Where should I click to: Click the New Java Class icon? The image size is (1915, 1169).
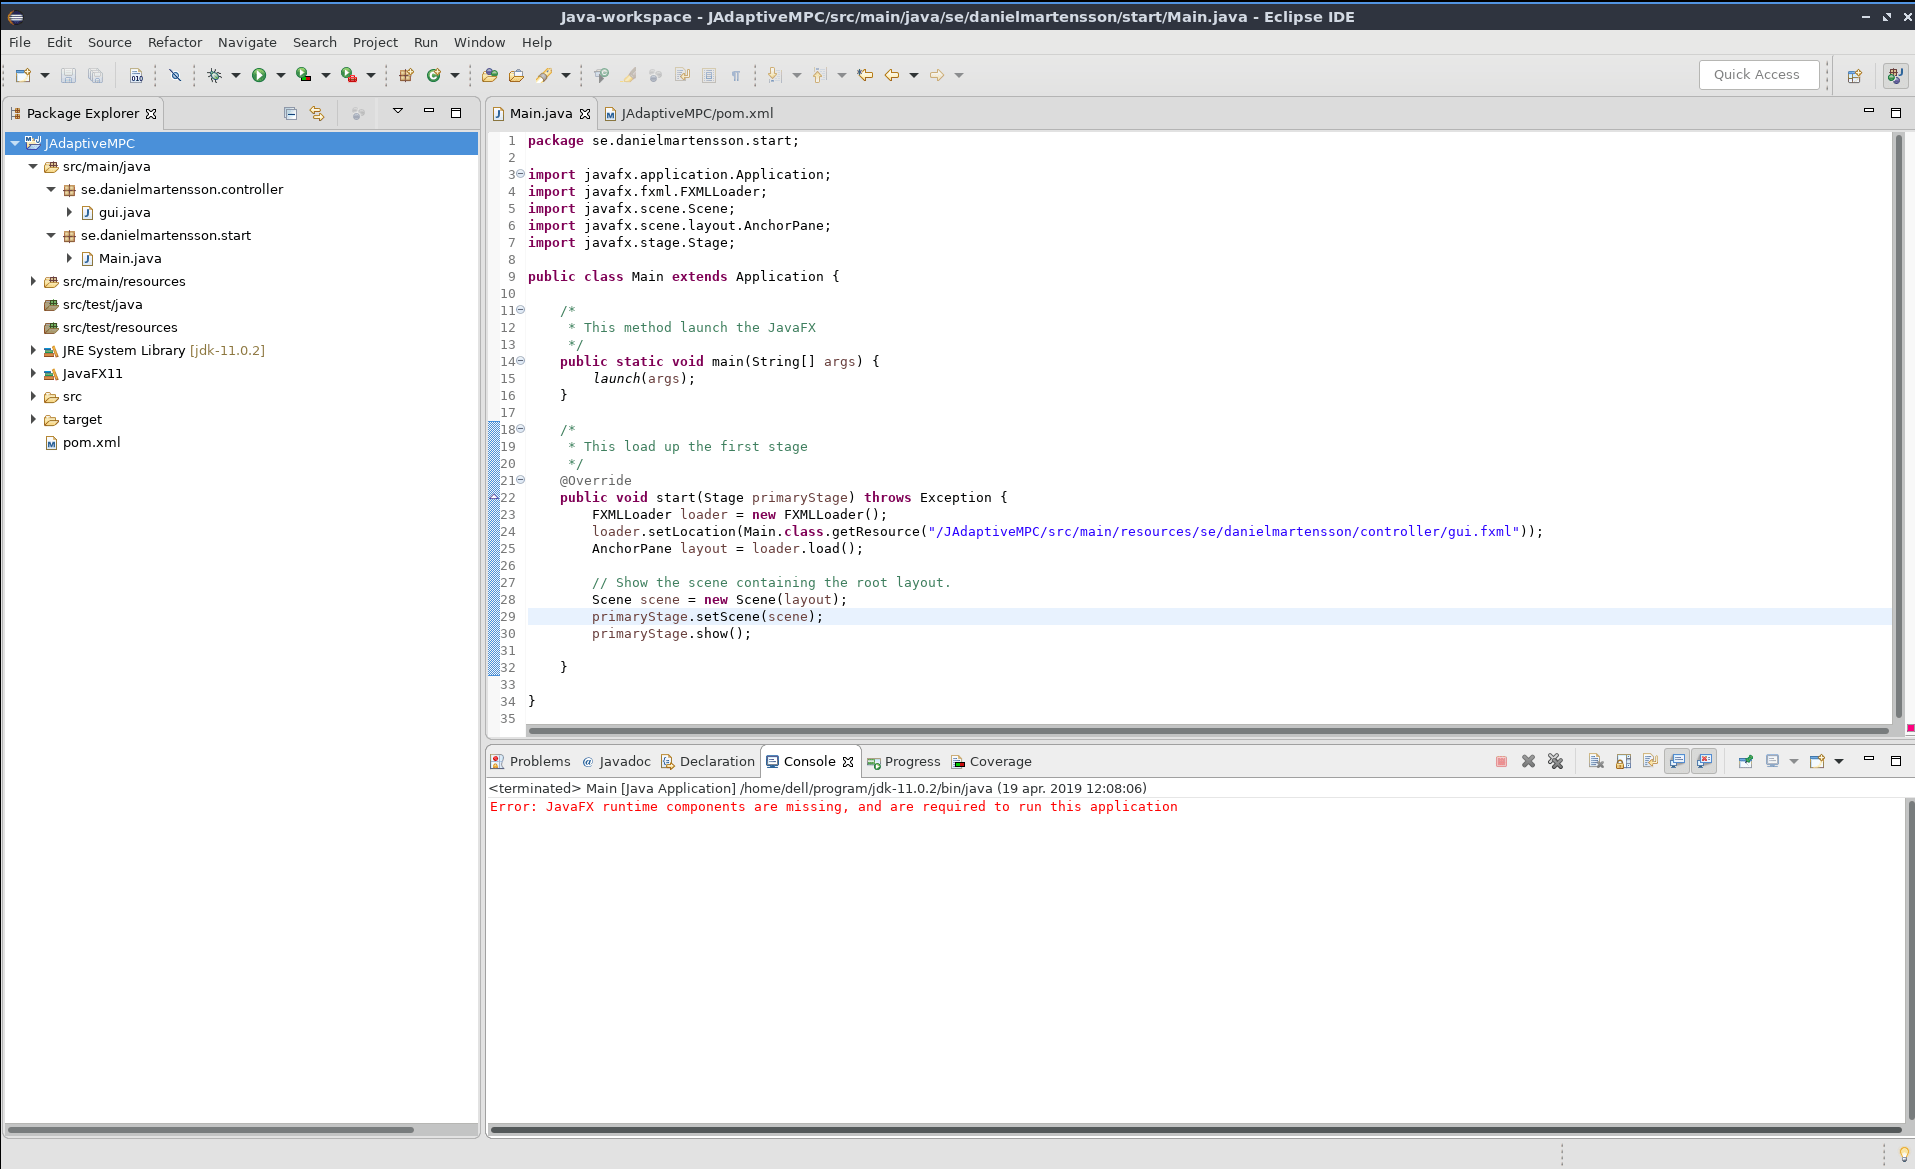point(434,75)
